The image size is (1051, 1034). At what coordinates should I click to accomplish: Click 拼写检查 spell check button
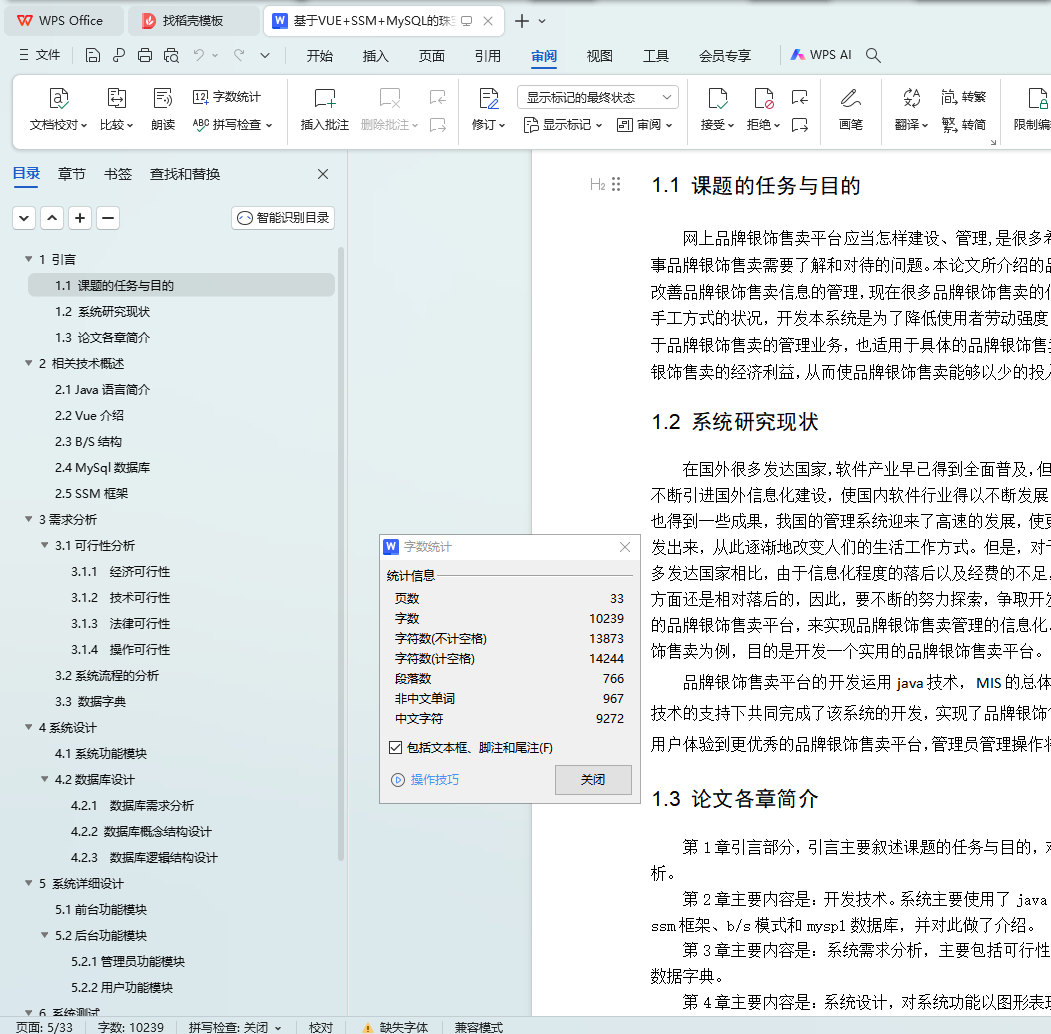[232, 125]
